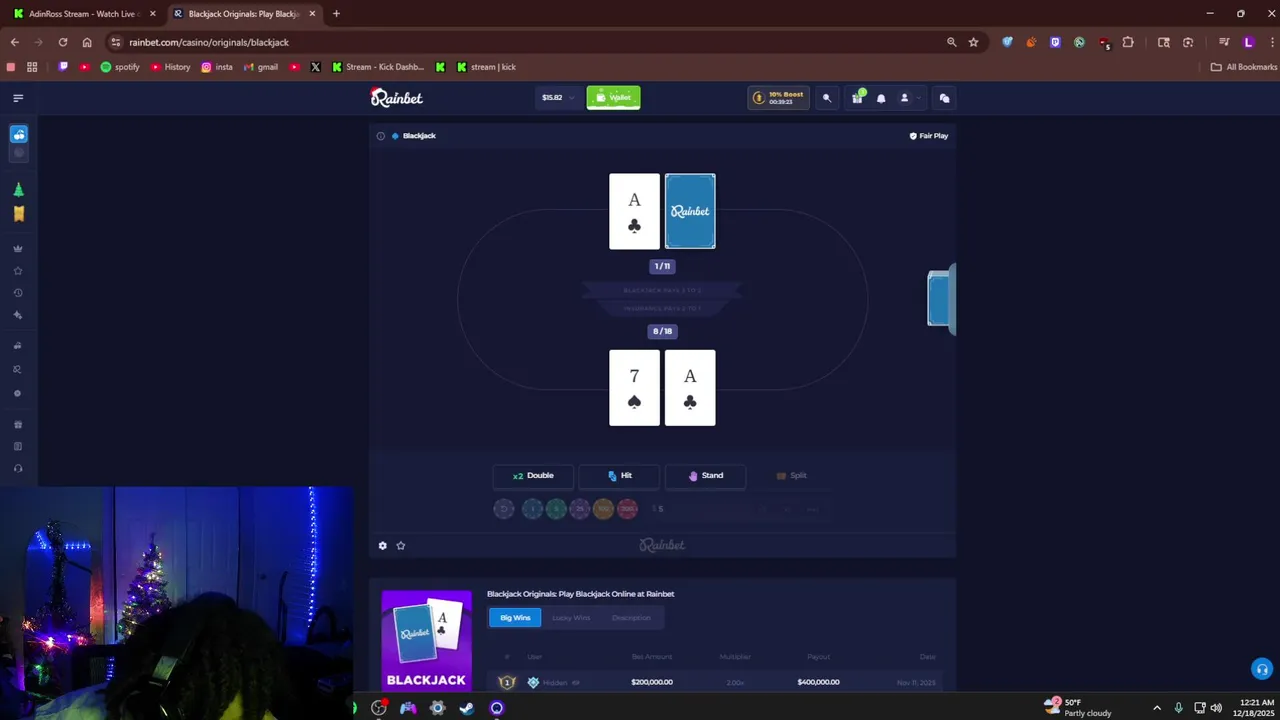Open Steam from the taskbar
1280x720 pixels.
point(467,708)
